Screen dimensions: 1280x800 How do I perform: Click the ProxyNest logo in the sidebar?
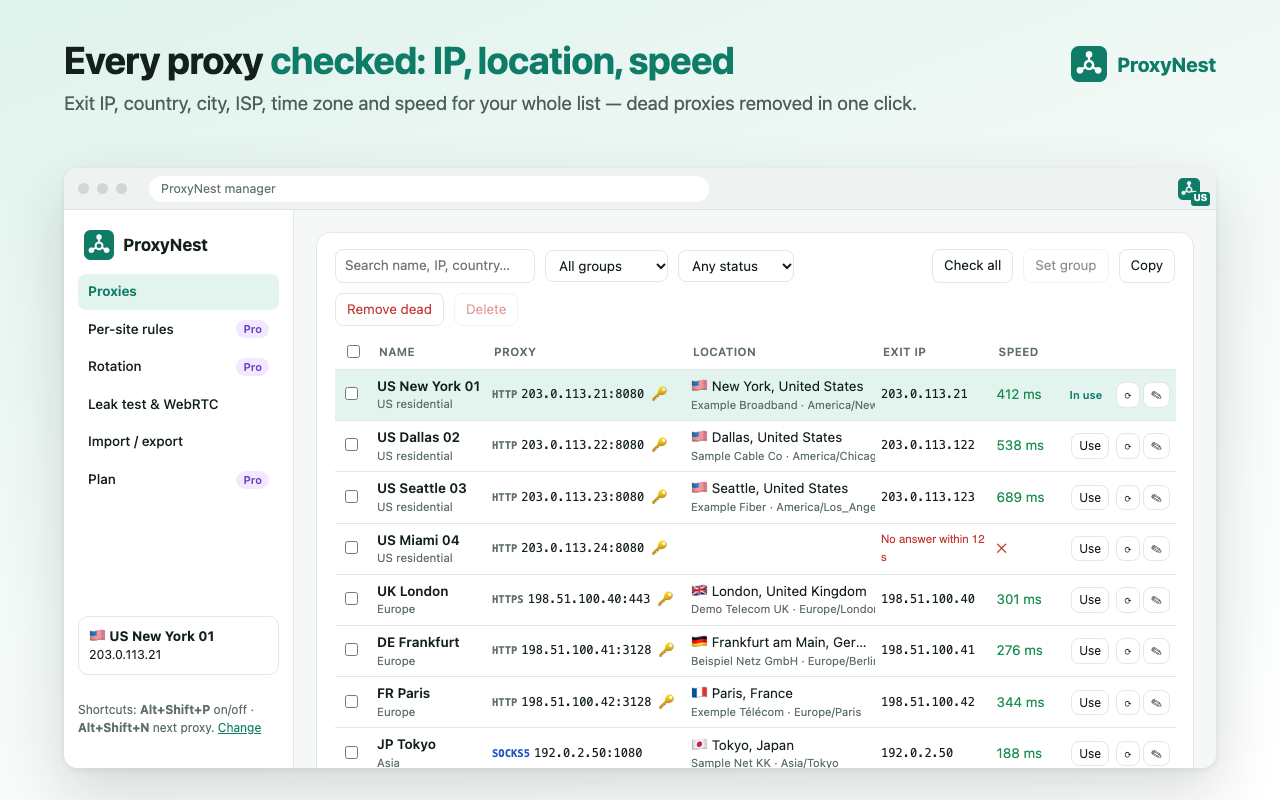coord(99,245)
